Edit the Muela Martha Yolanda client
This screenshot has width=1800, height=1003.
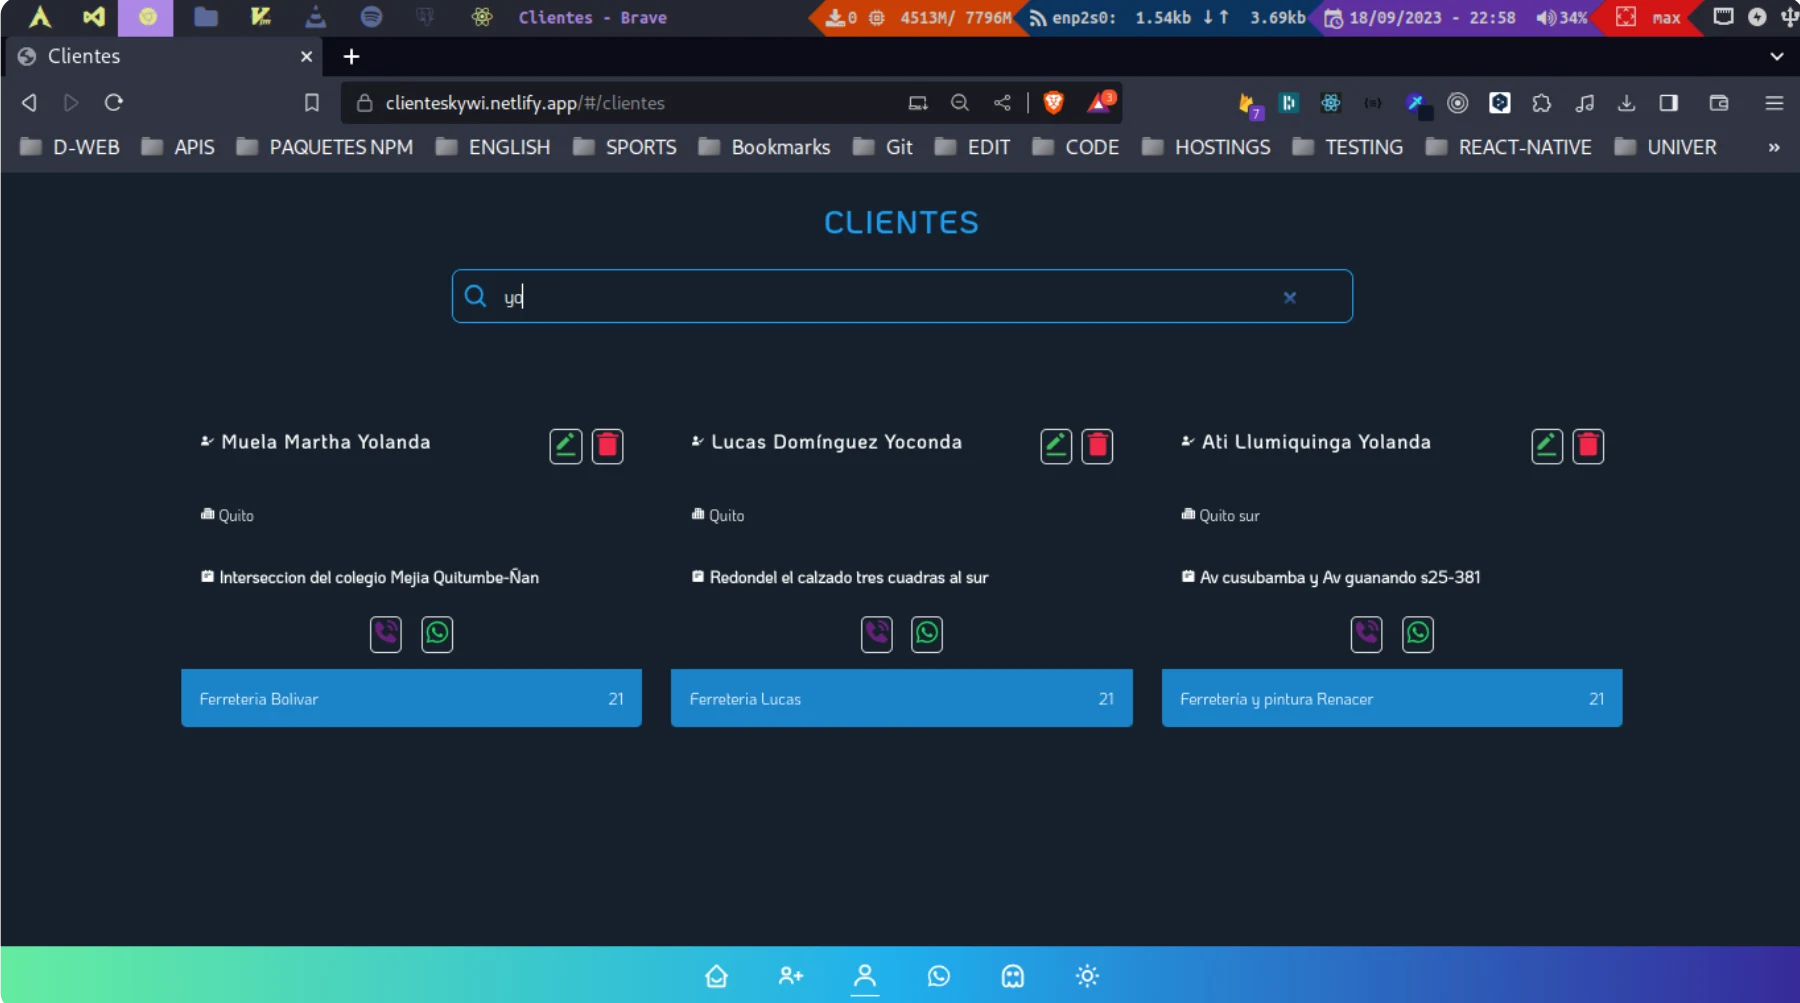coord(565,446)
